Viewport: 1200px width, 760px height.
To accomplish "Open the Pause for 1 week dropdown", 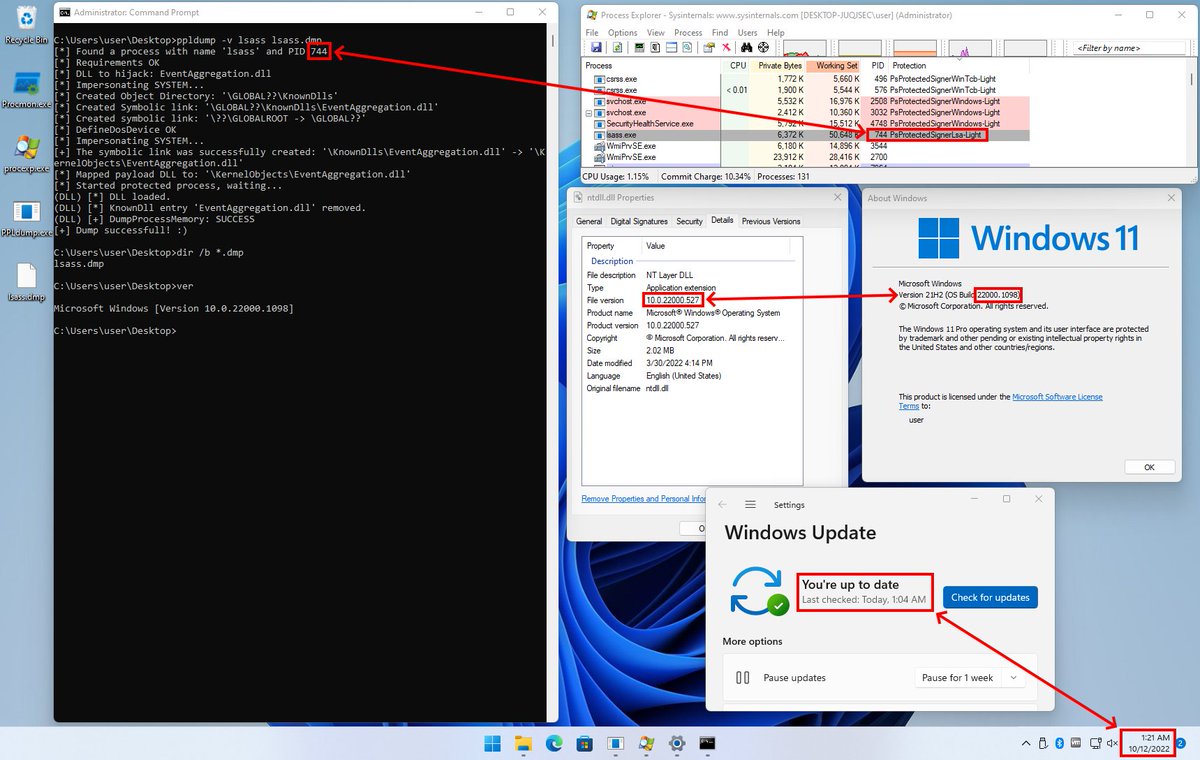I will pos(970,677).
